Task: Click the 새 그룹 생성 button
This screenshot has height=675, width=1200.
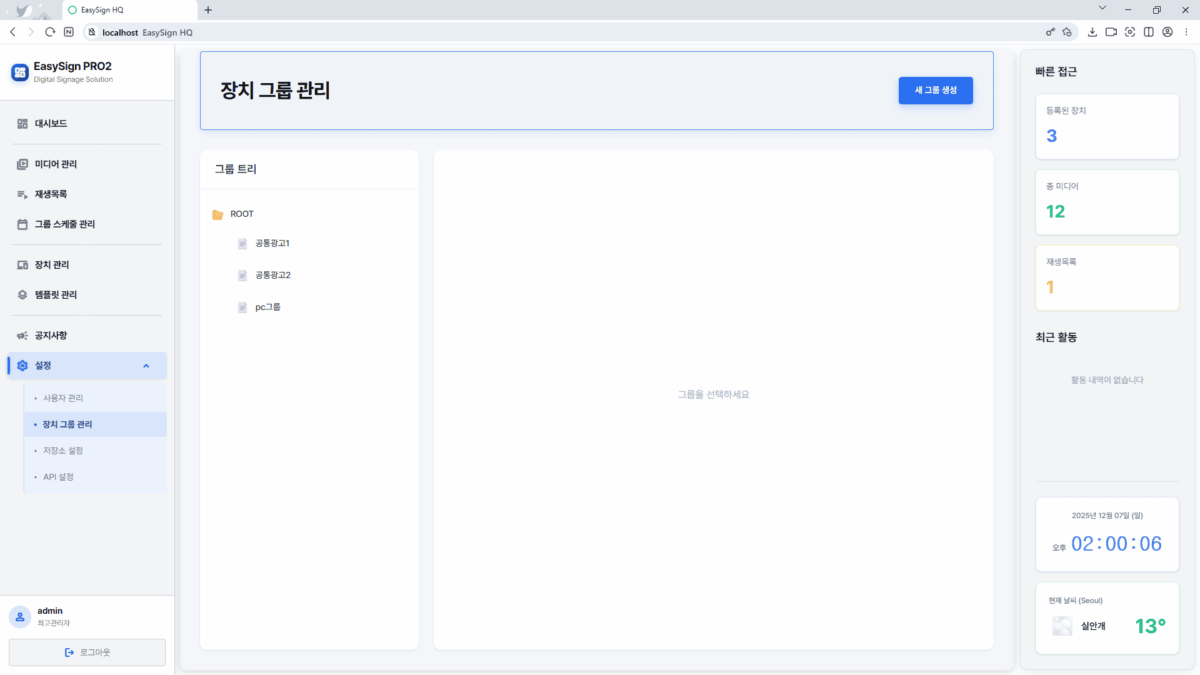Action: tap(935, 90)
